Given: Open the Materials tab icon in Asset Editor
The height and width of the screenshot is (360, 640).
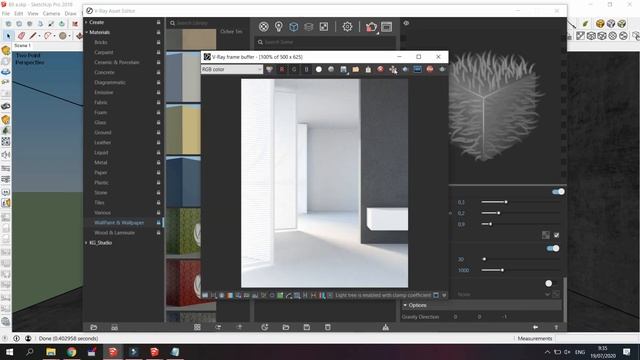Looking at the screenshot, I should point(264,27).
